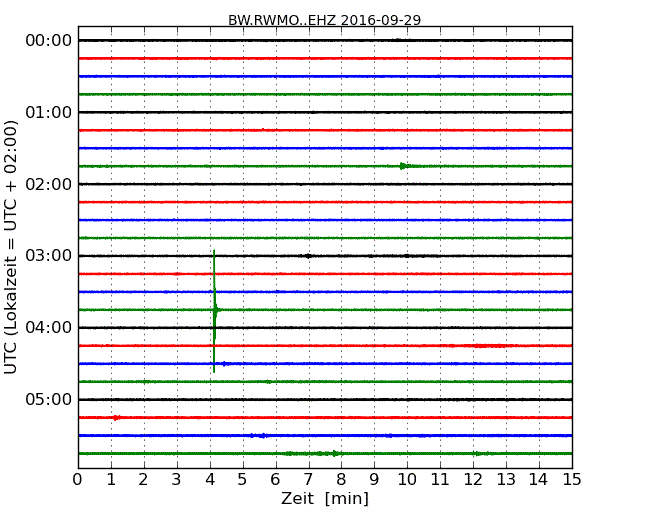The image size is (650, 520).
Task: Click the plot title BW.RWMO..EHZ 2016-09-29
Action: click(x=325, y=20)
